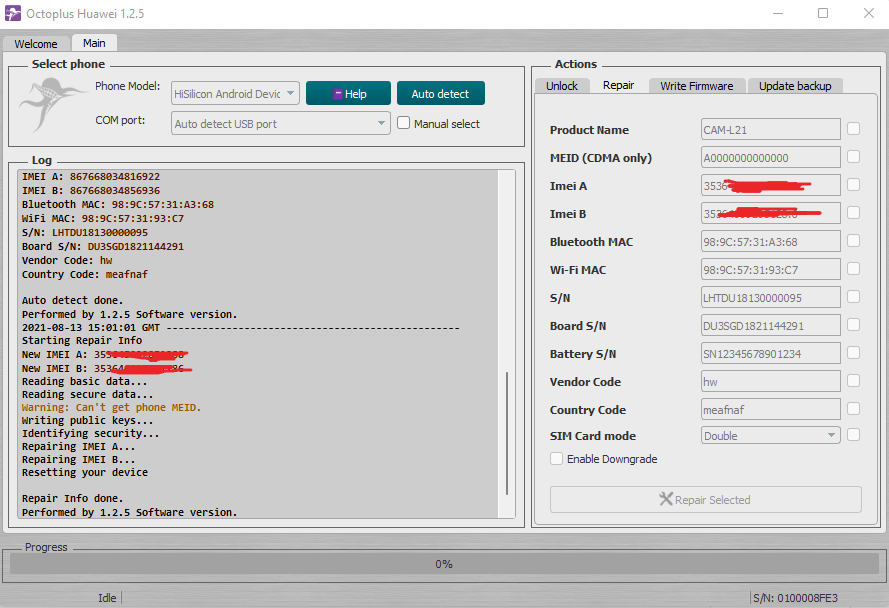Click the Log panel scrollbar thumb
Screen dimensions: 889x608
click(507, 433)
